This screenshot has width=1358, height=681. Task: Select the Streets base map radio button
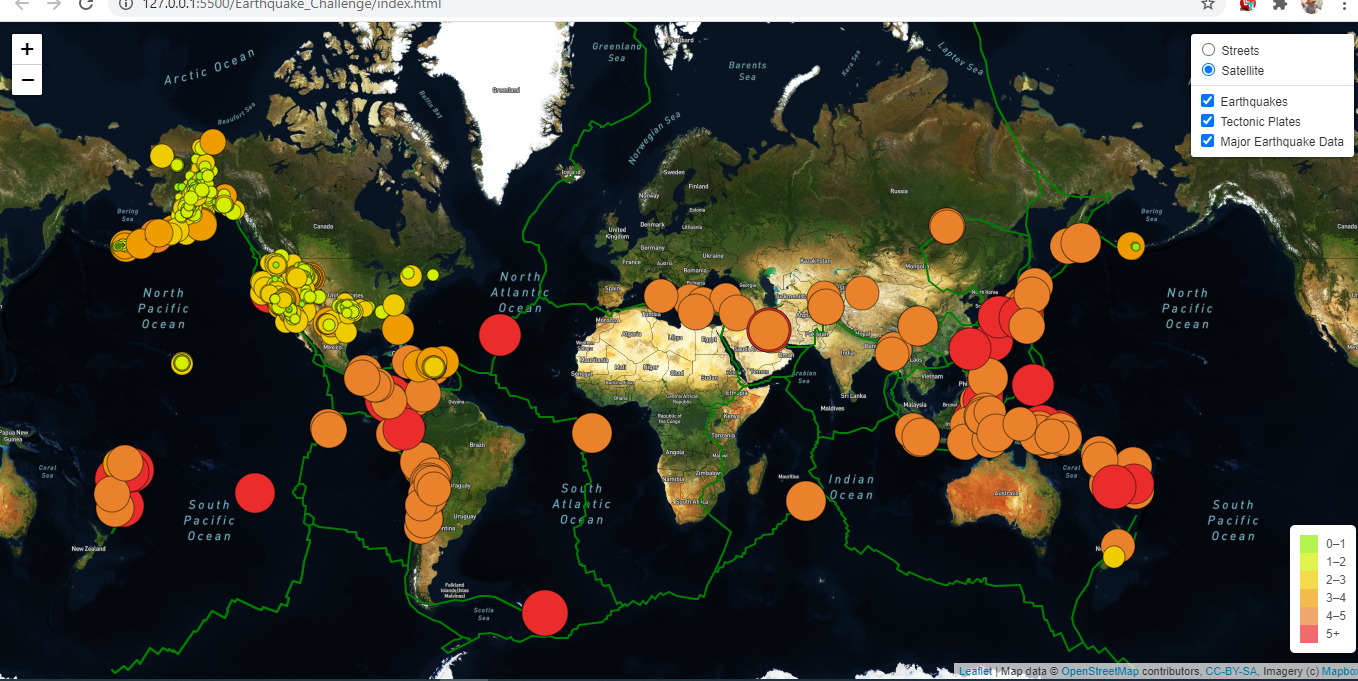(1208, 49)
